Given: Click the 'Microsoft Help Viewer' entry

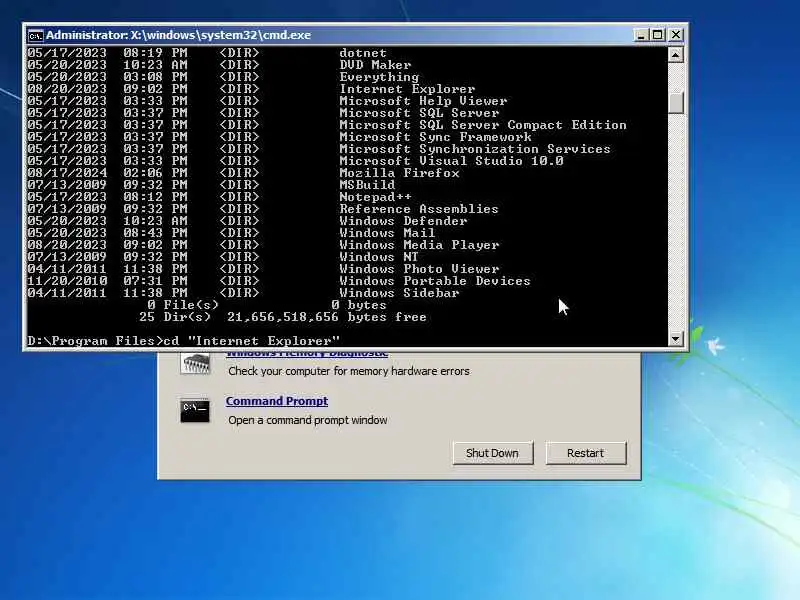Looking at the screenshot, I should (423, 101).
